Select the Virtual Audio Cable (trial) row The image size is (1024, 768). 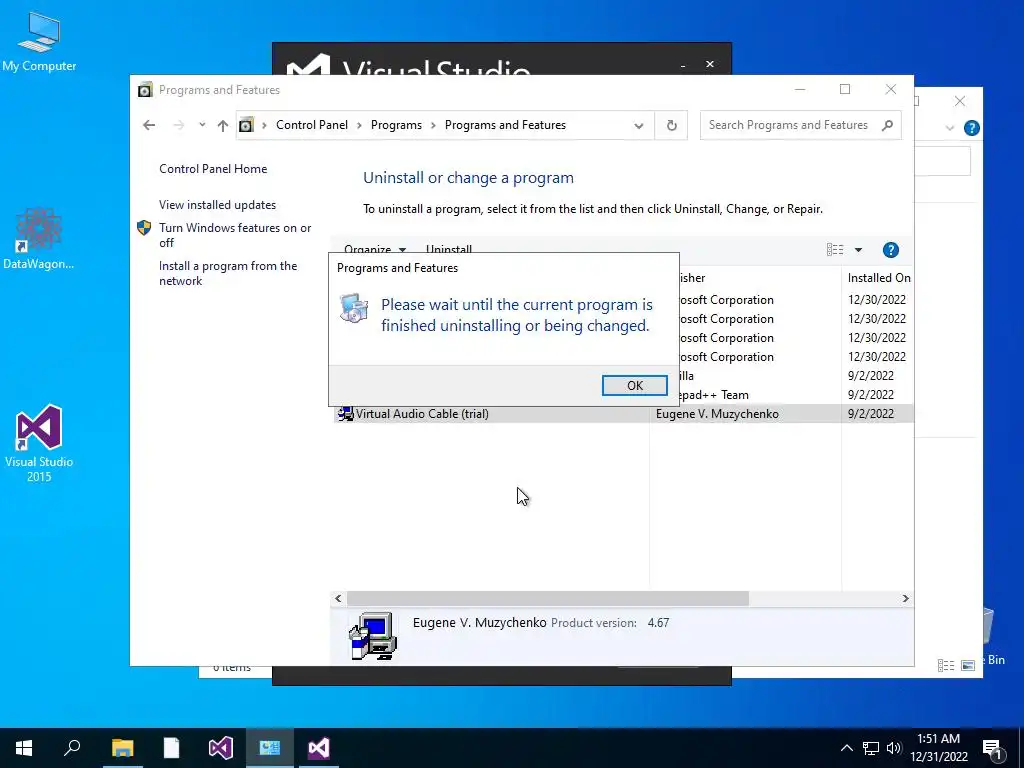[623, 413]
